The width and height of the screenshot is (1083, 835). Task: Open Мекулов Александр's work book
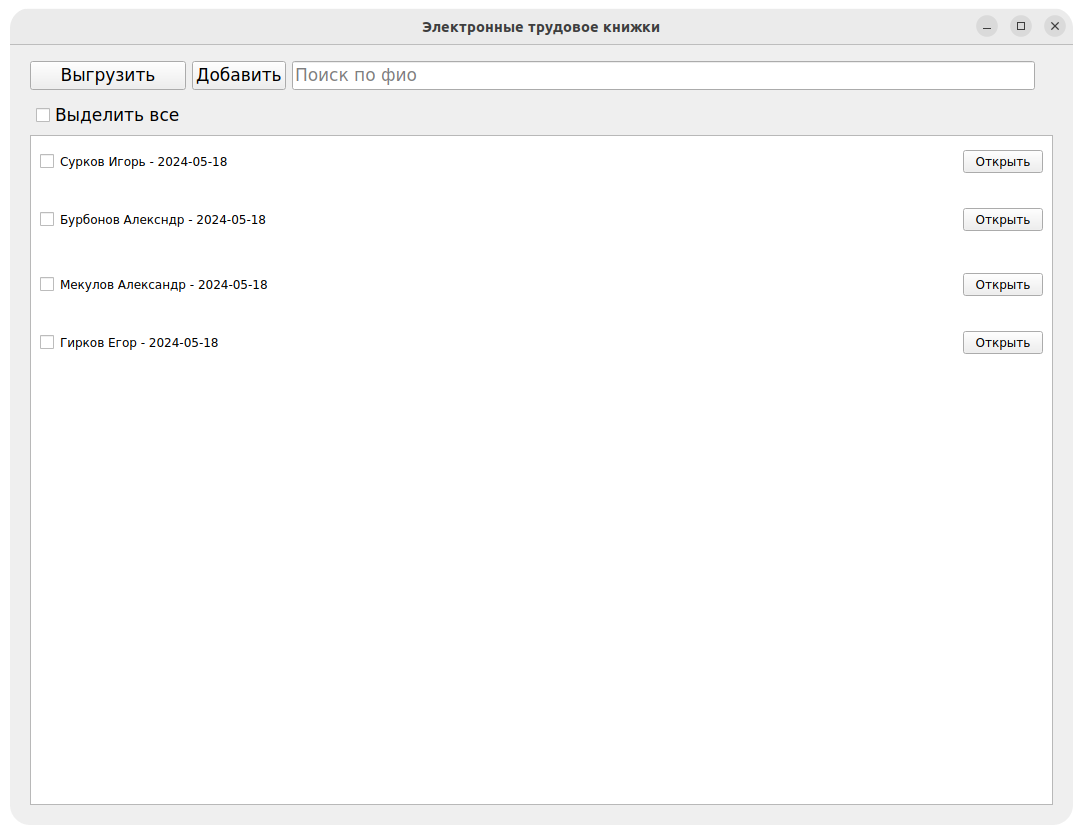pos(1002,284)
